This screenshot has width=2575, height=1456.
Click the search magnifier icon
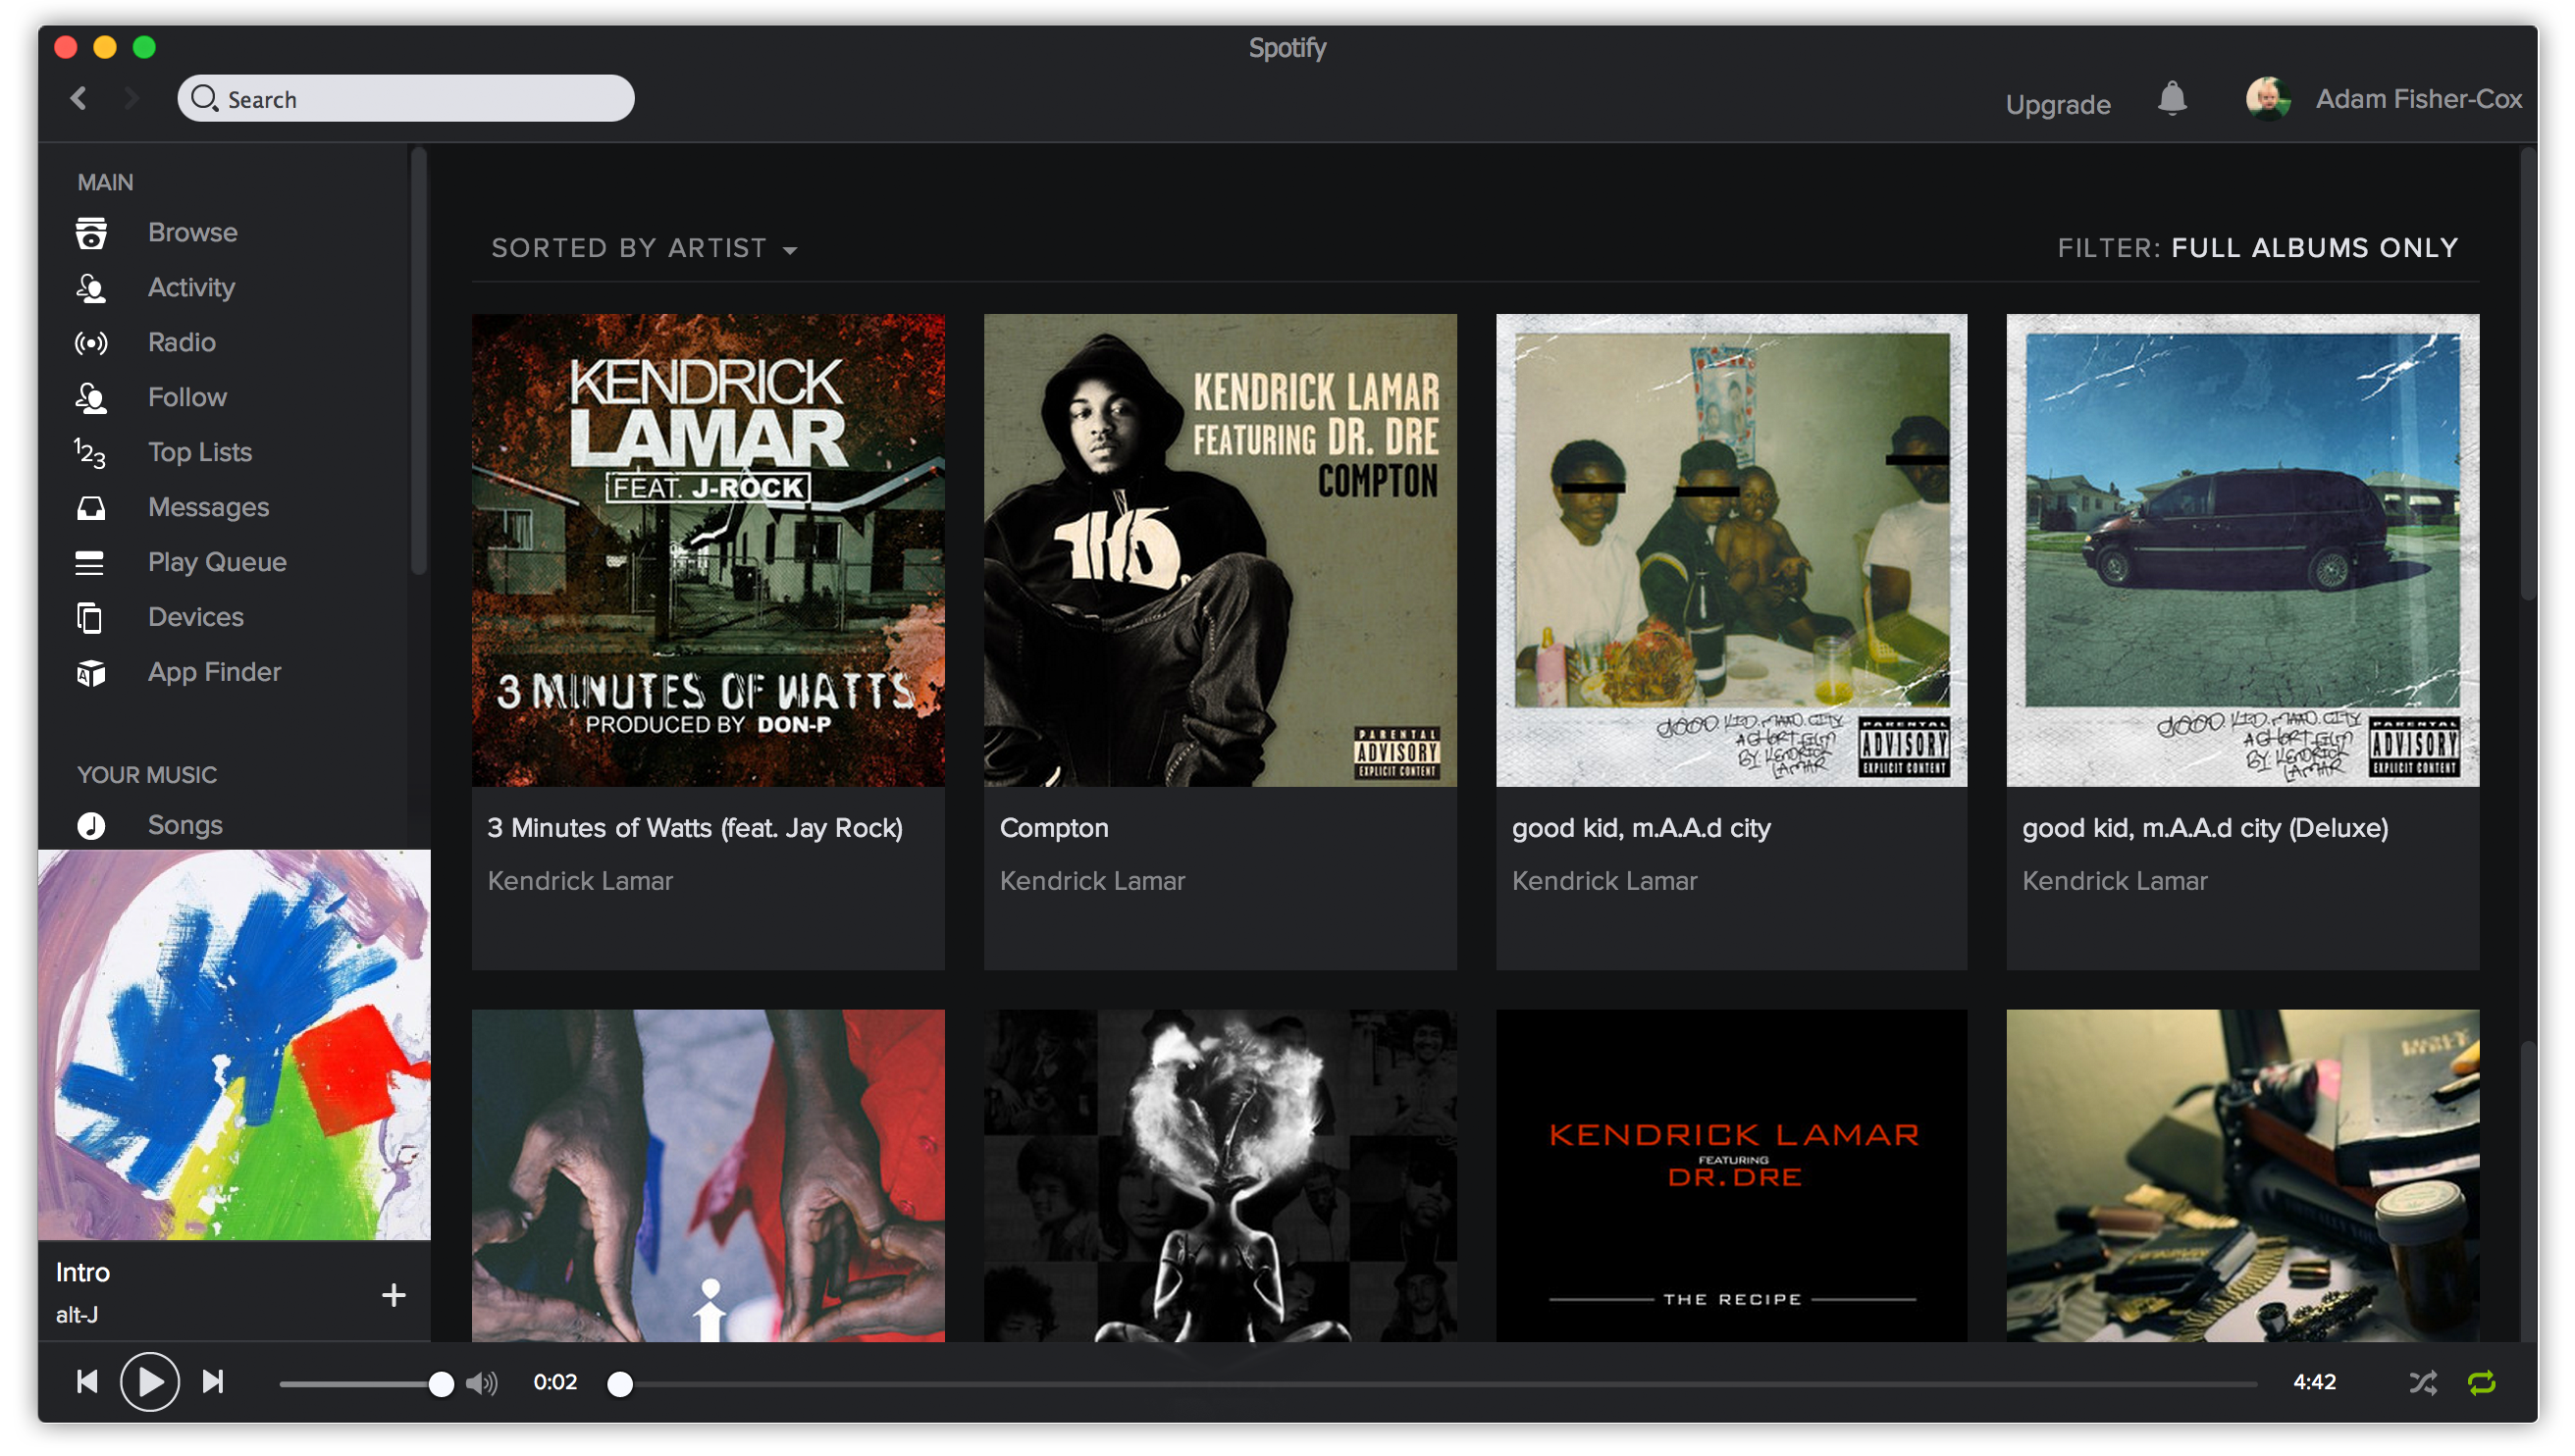coord(204,98)
